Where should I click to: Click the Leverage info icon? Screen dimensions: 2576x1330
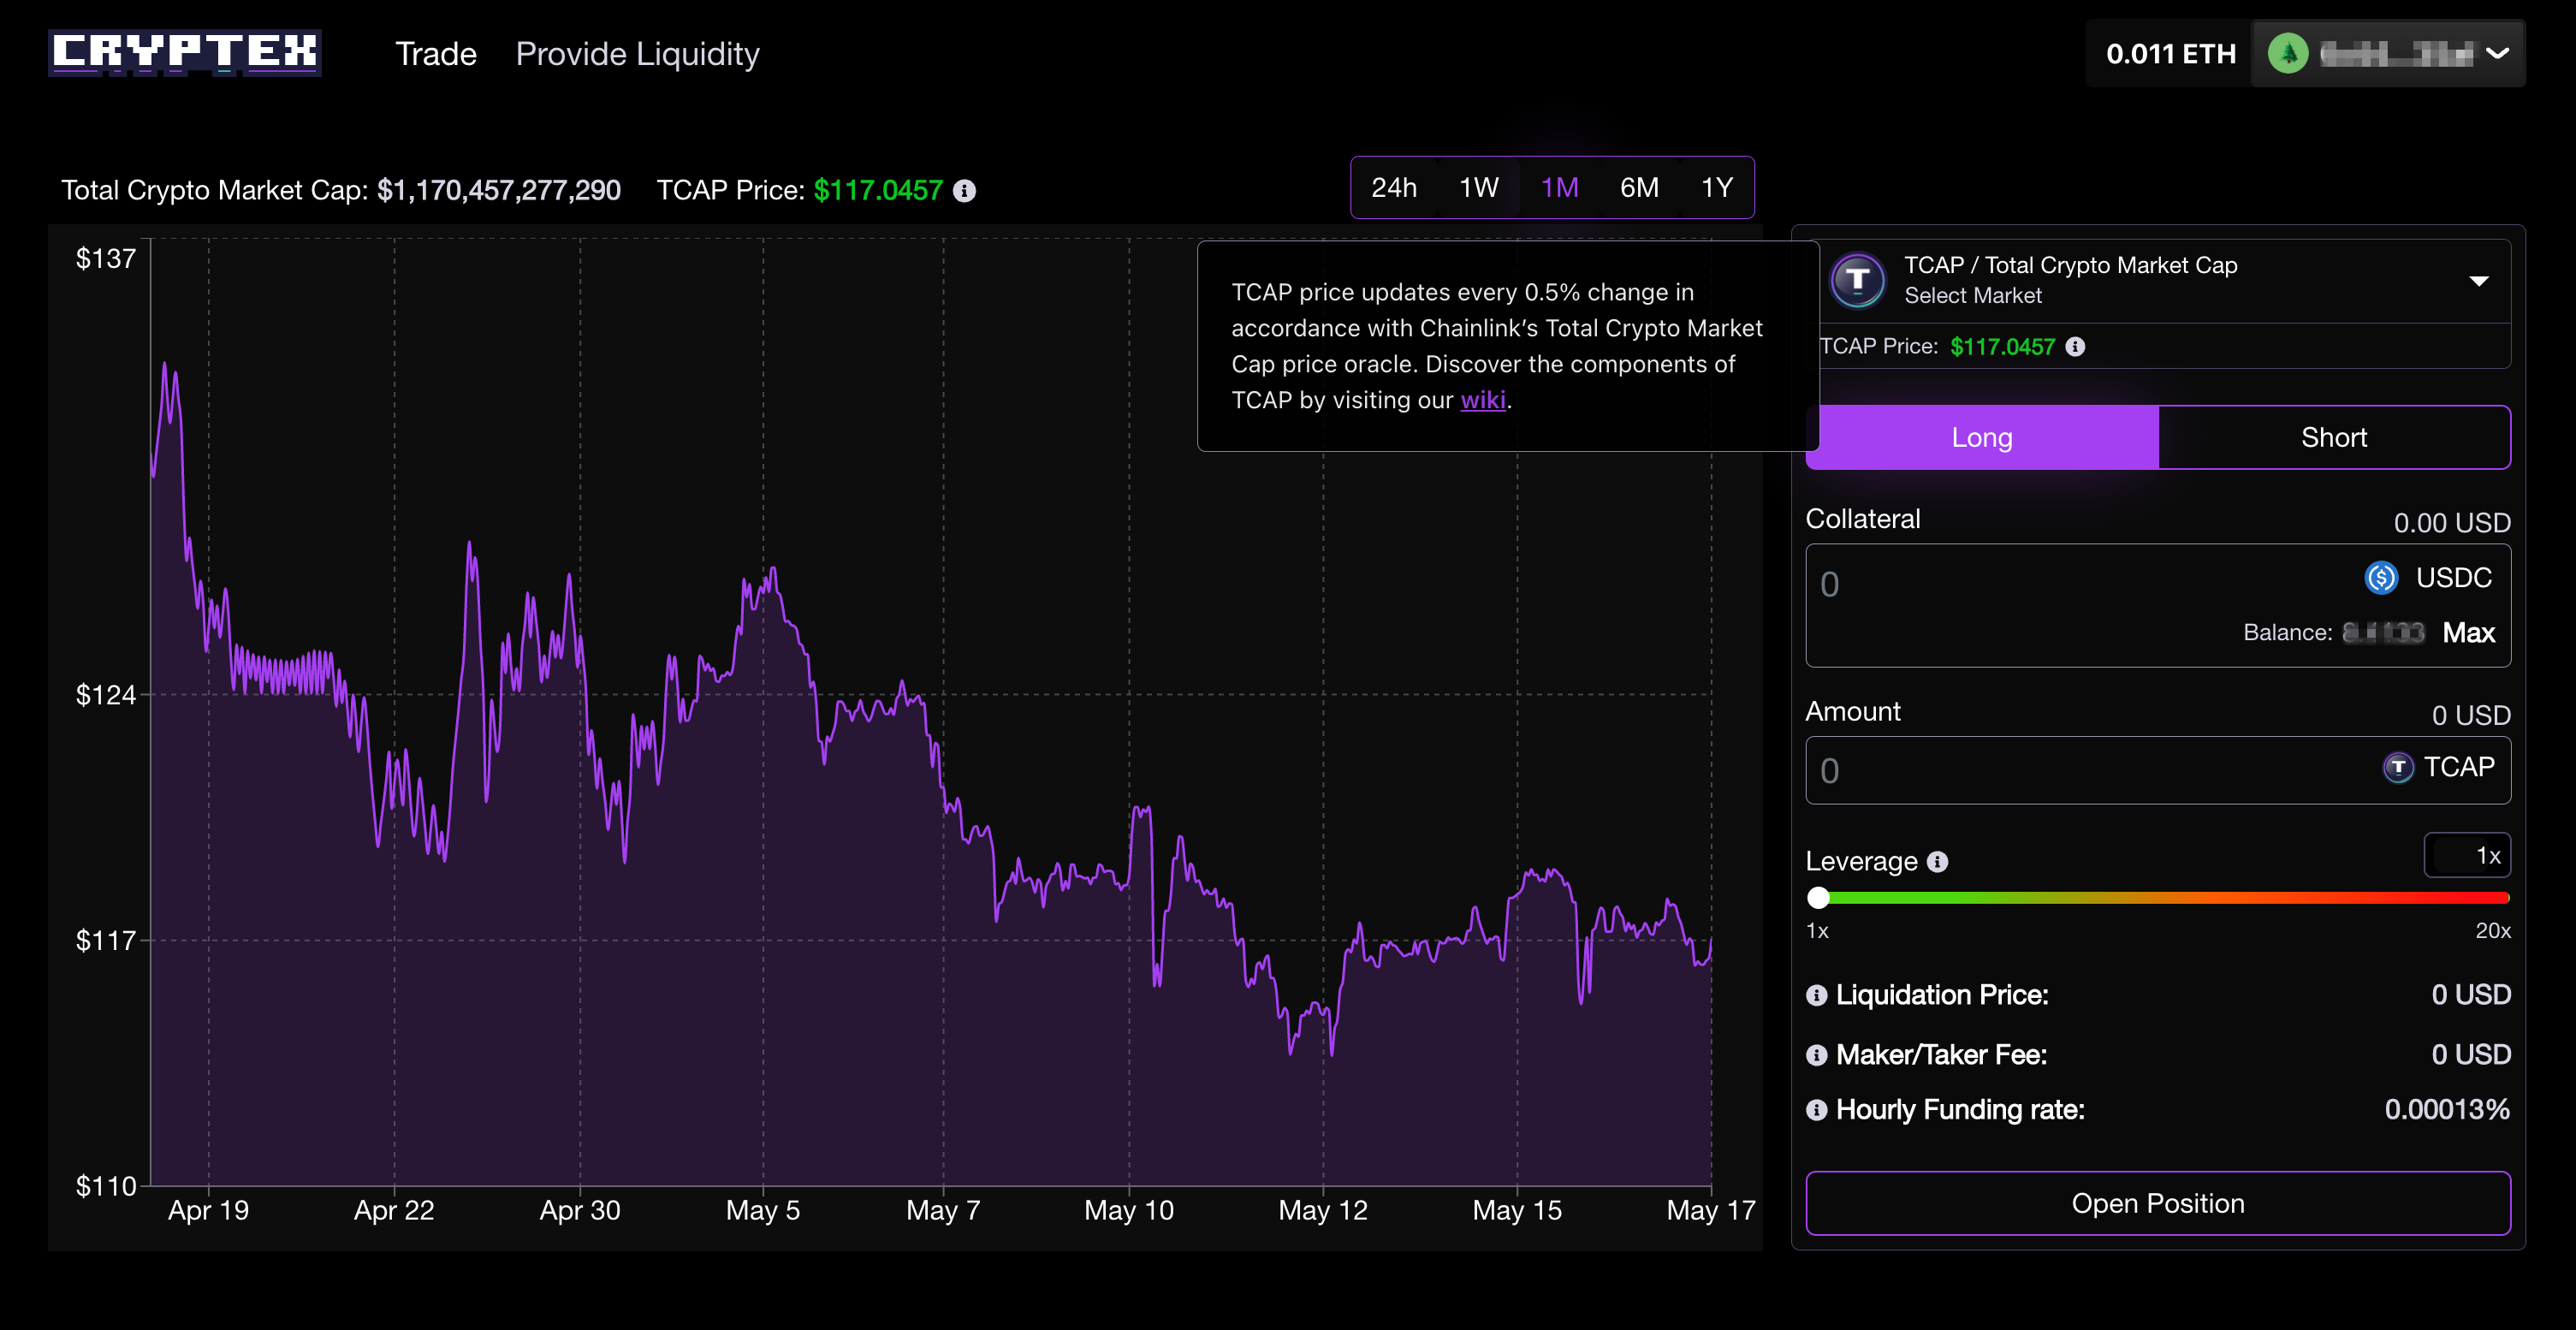1937,862
